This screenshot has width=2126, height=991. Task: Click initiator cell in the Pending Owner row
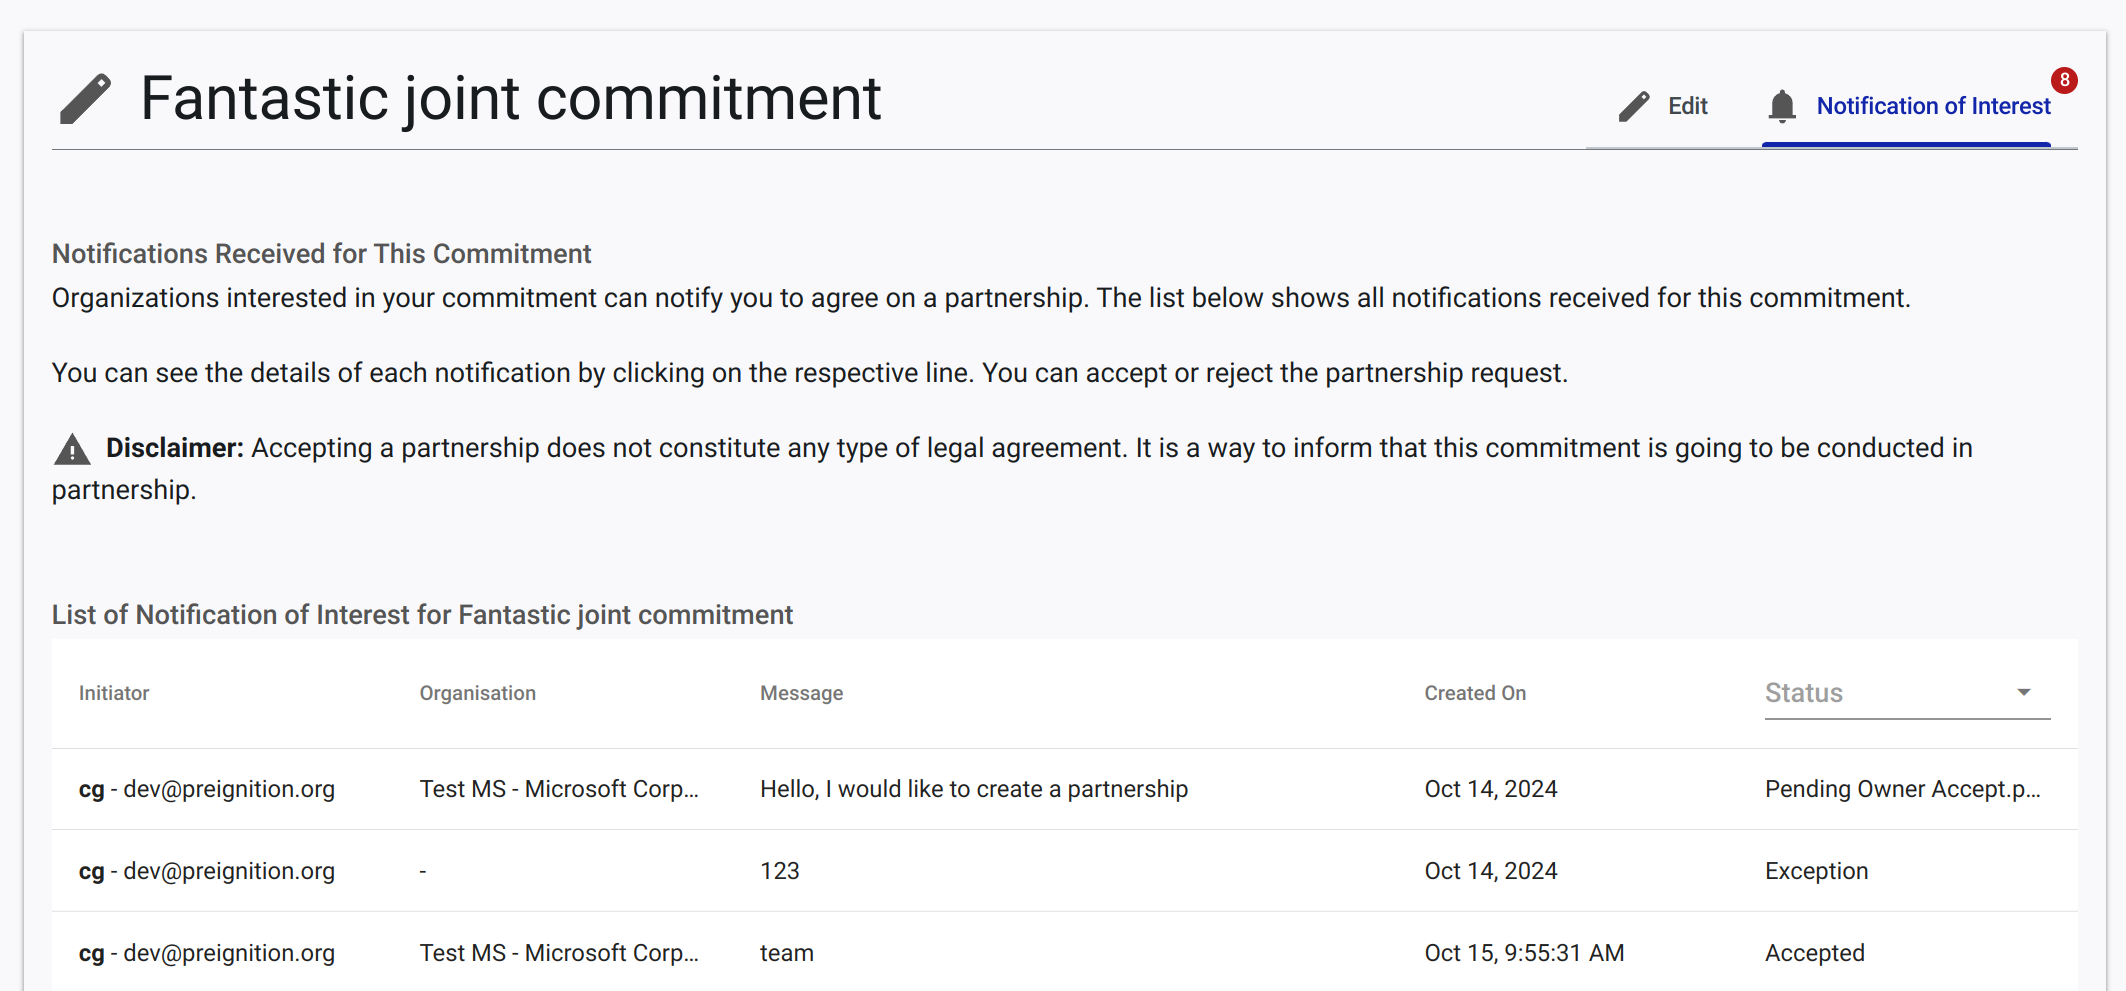coord(207,789)
